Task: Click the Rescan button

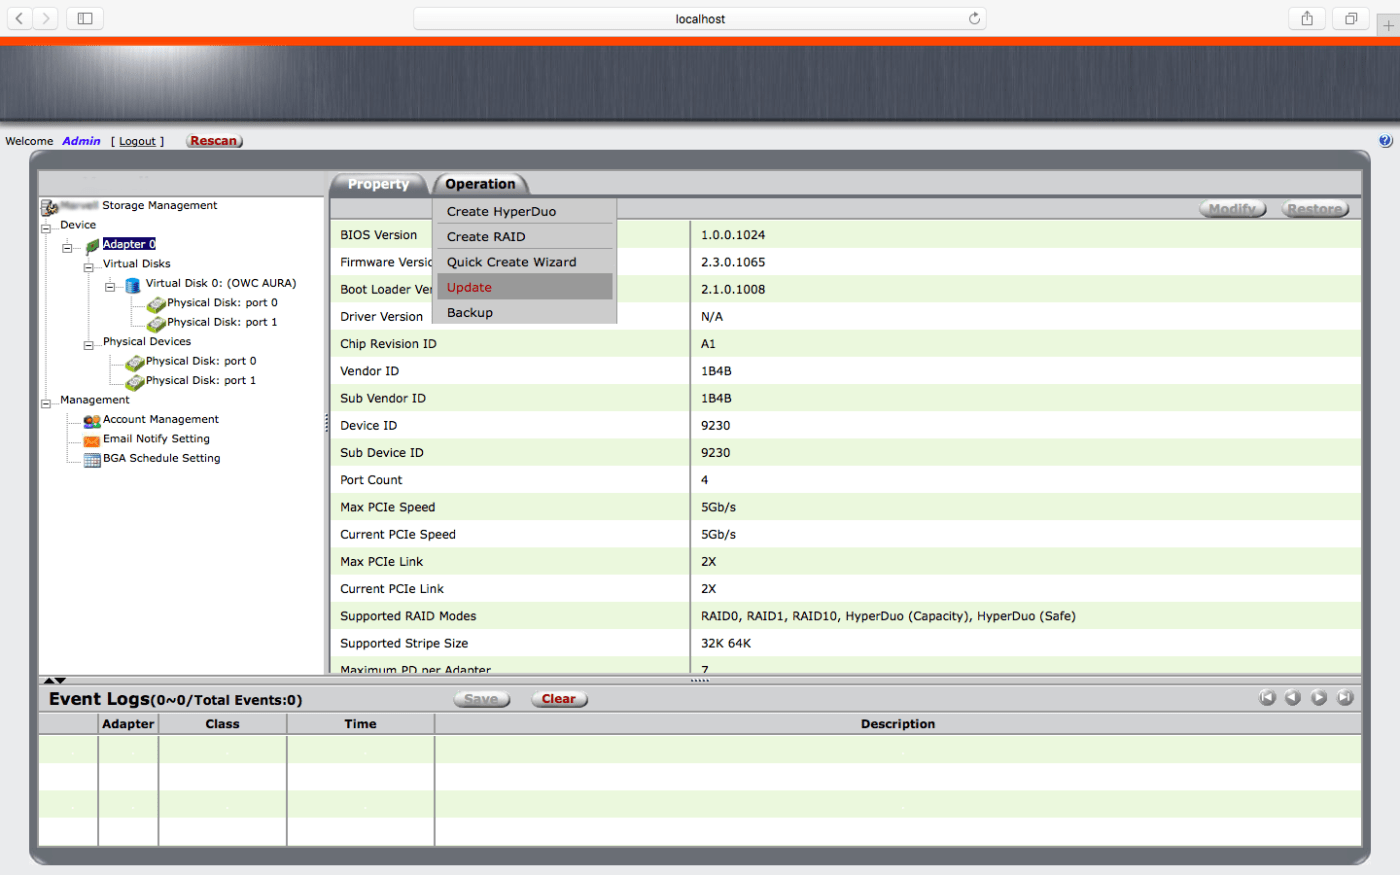Action: tap(214, 141)
